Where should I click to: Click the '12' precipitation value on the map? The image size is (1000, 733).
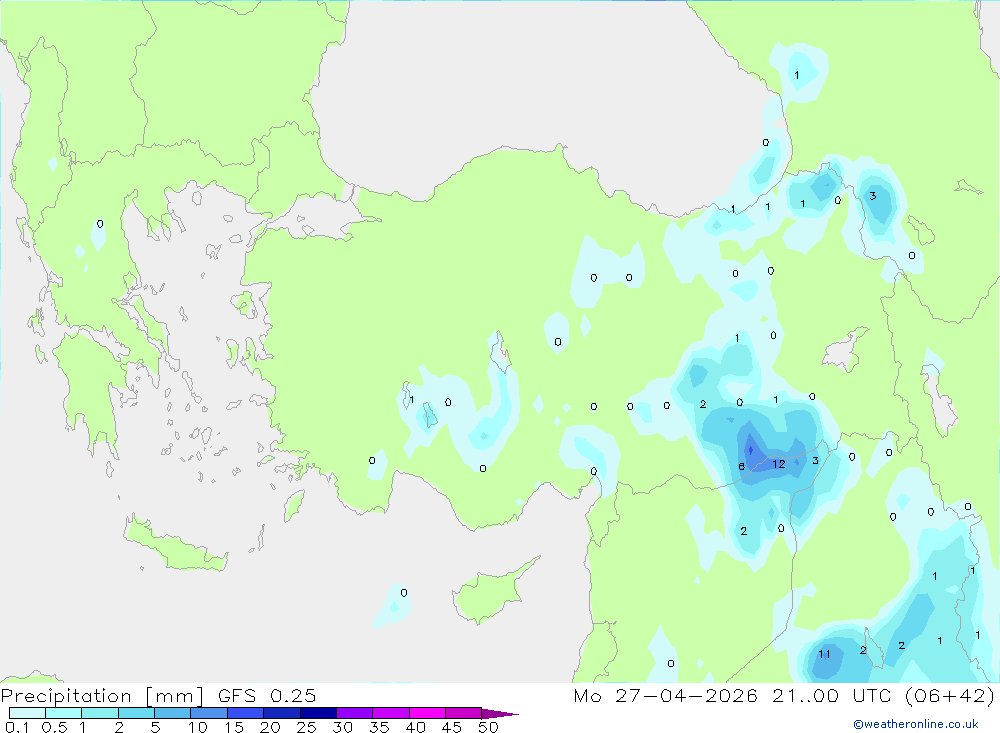(779, 464)
